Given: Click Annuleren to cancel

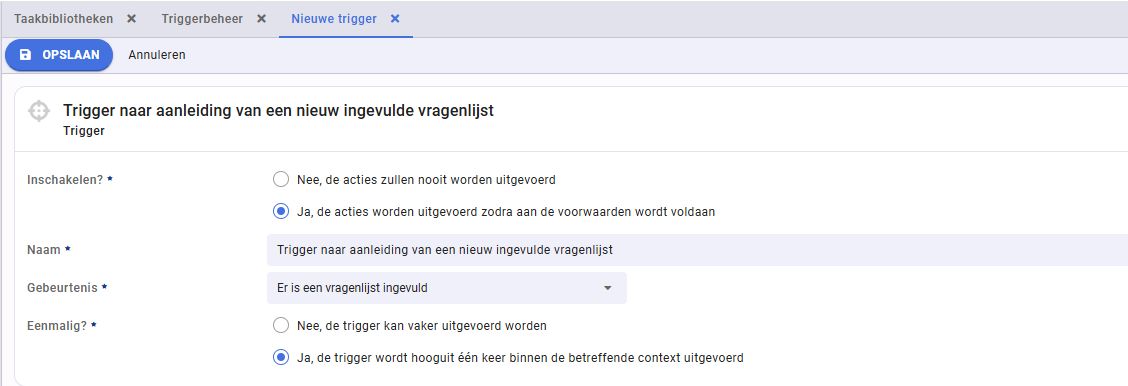Looking at the screenshot, I should [x=157, y=55].
